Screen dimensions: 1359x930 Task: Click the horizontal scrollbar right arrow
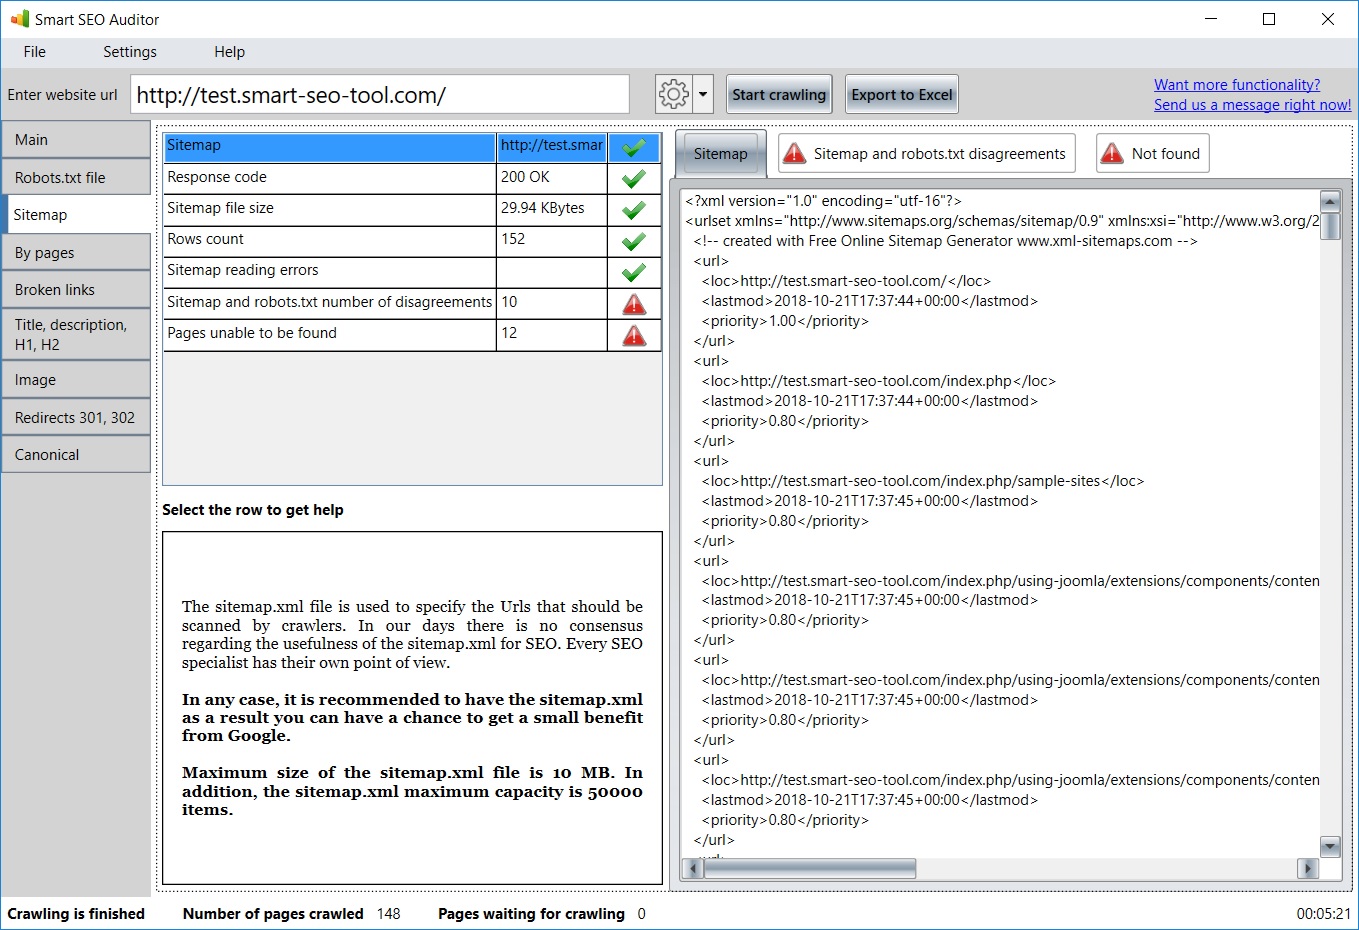[x=1308, y=869]
